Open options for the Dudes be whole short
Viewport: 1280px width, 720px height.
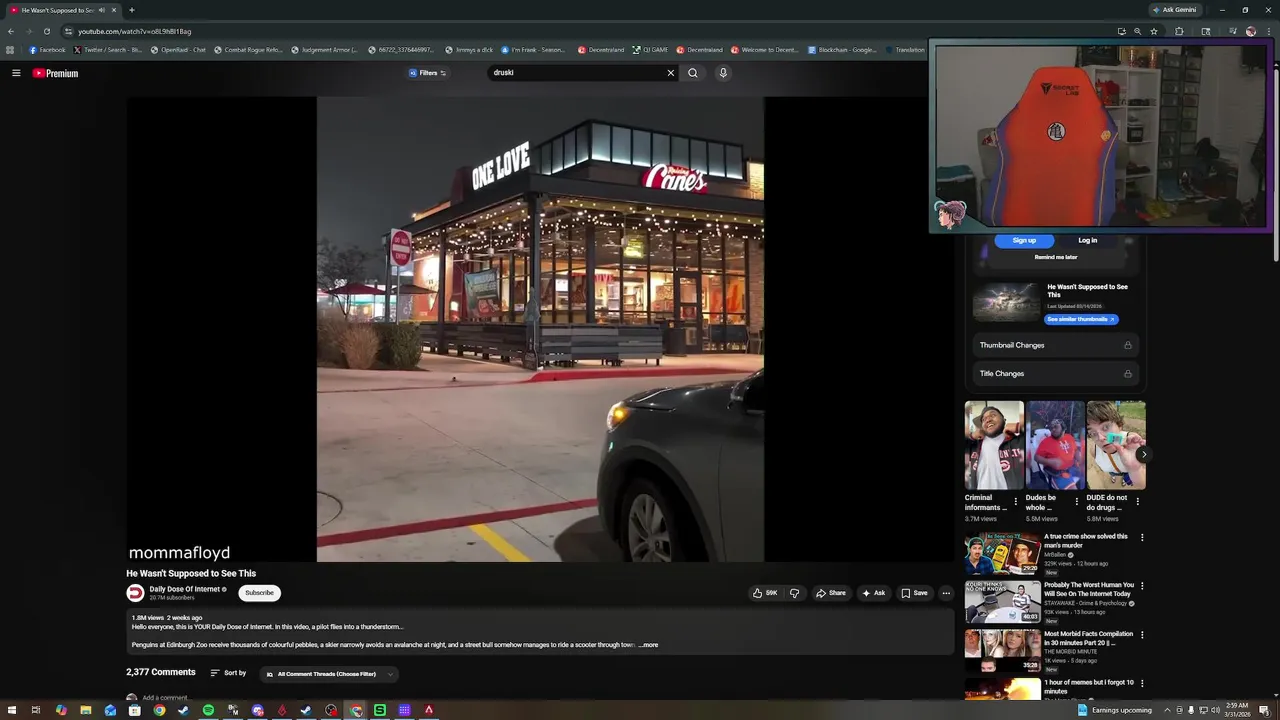coord(1077,501)
